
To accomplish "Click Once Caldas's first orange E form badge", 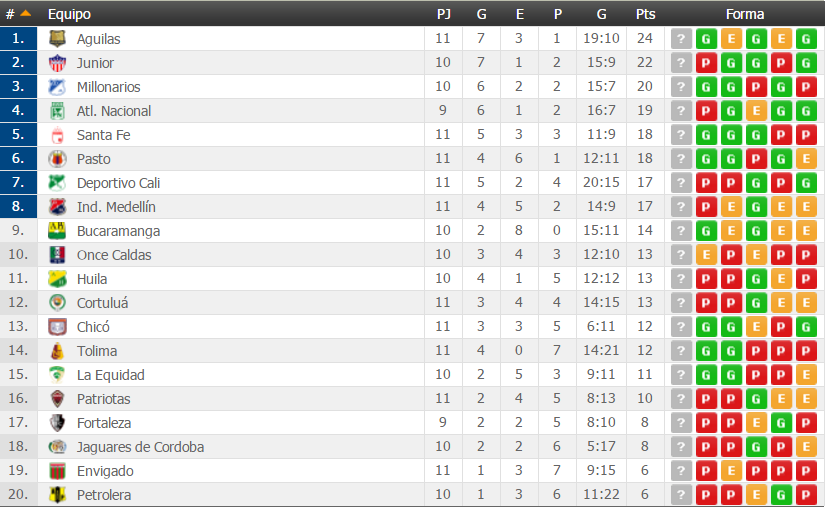I will coord(706,255).
